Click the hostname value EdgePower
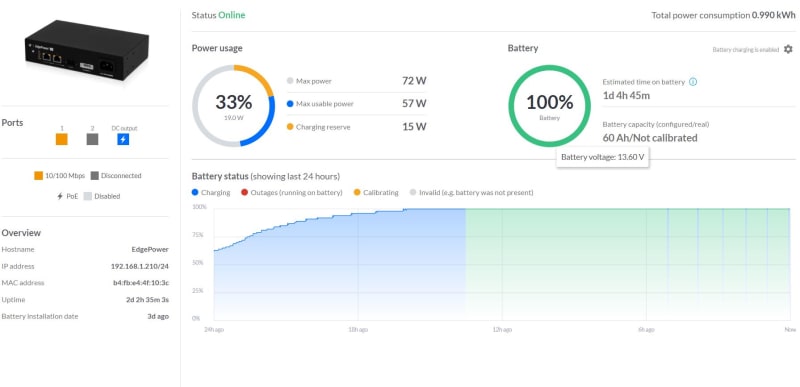Screen dimensions: 800x387 tap(150, 250)
